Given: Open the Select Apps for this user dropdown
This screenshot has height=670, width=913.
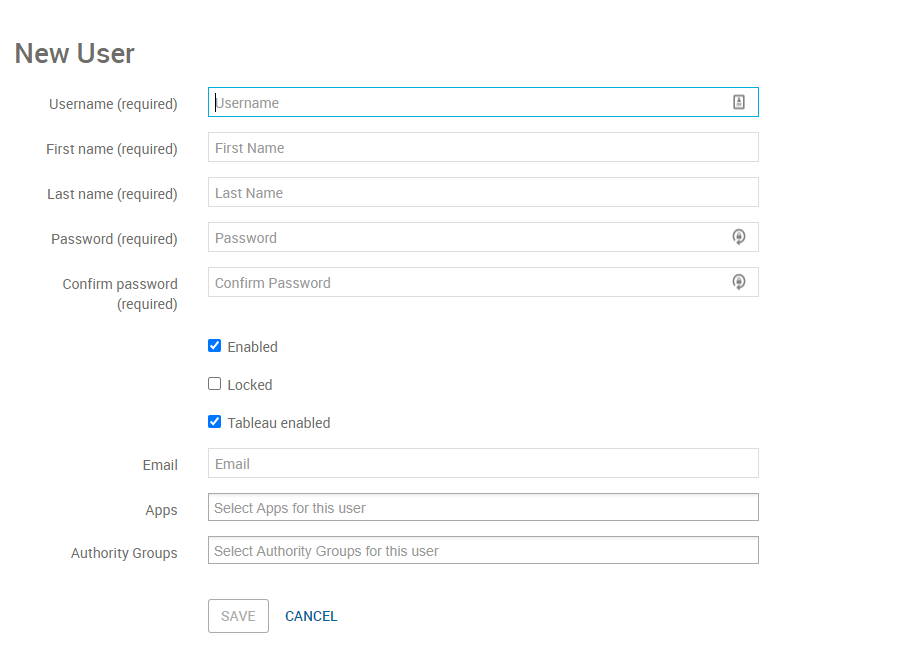Looking at the screenshot, I should [x=483, y=507].
